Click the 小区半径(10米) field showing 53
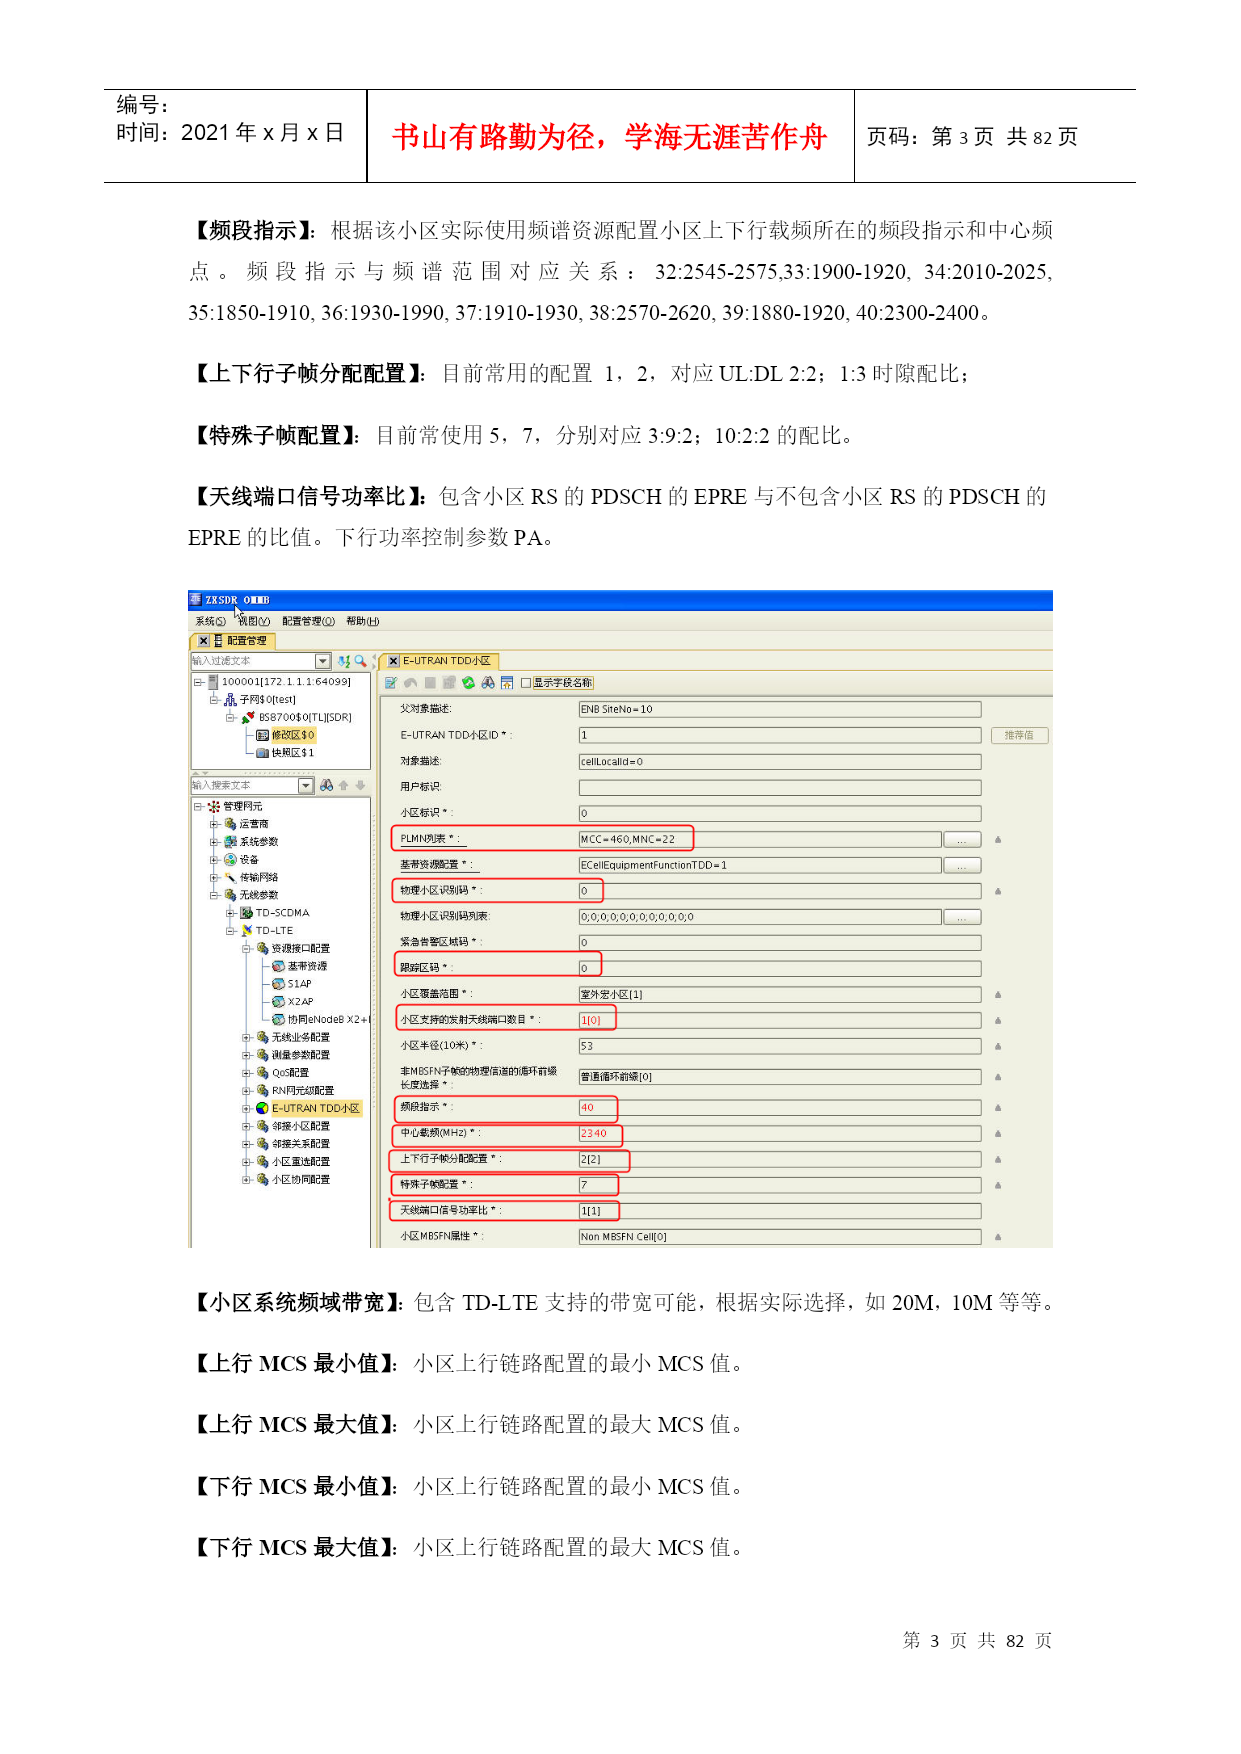 [x=780, y=1046]
